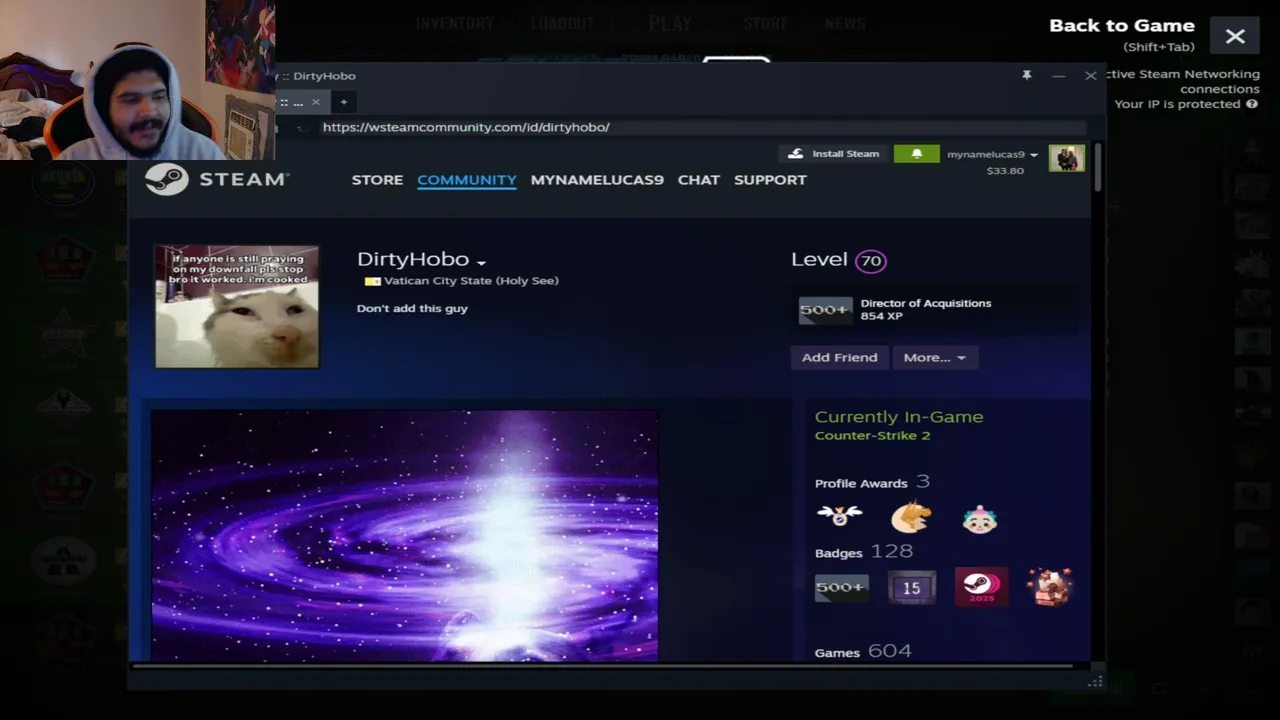1280x720 pixels.
Task: Open the Director of Acquisitions featured badge icon
Action: (x=825, y=310)
